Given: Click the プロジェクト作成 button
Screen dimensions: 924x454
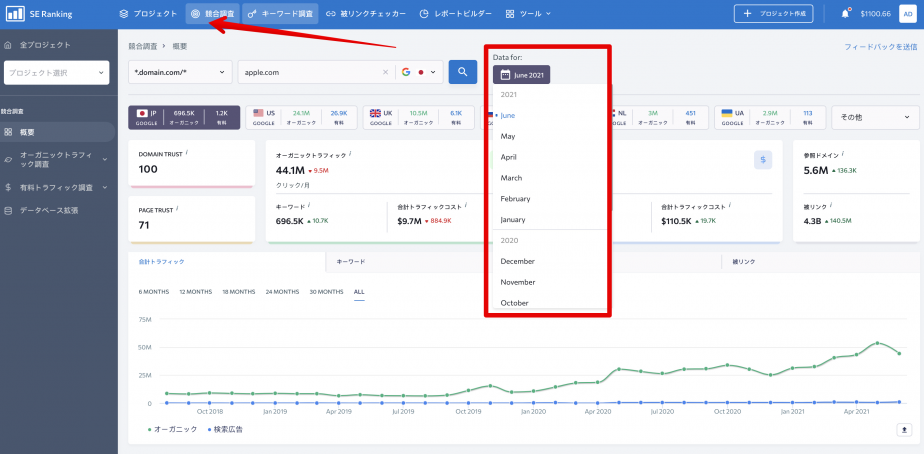Looking at the screenshot, I should [773, 14].
